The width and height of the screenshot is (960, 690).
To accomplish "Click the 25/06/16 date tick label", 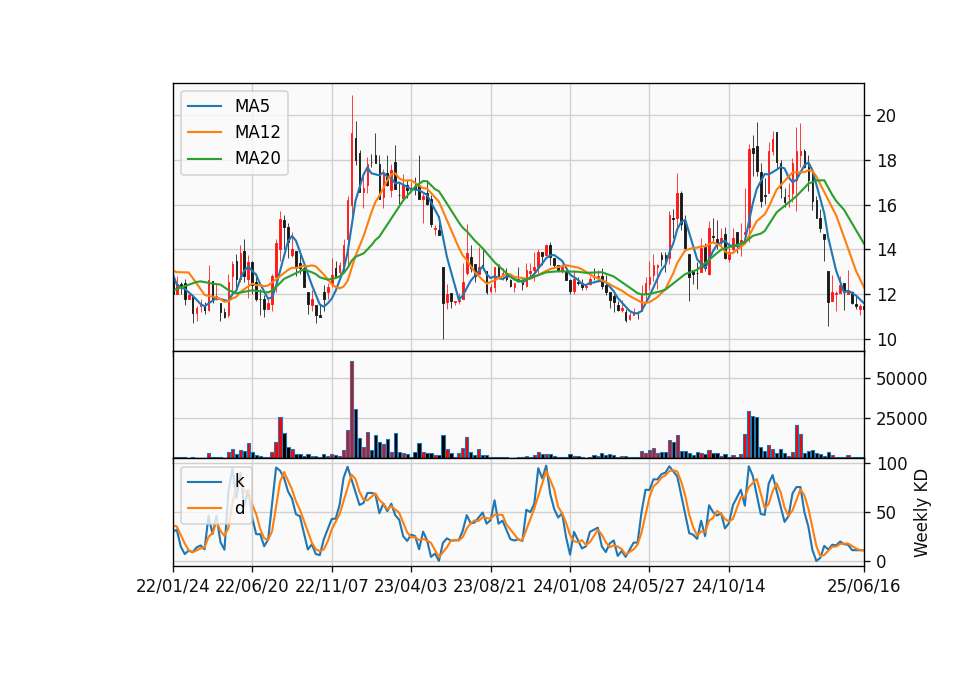I will pyautogui.click(x=864, y=586).
